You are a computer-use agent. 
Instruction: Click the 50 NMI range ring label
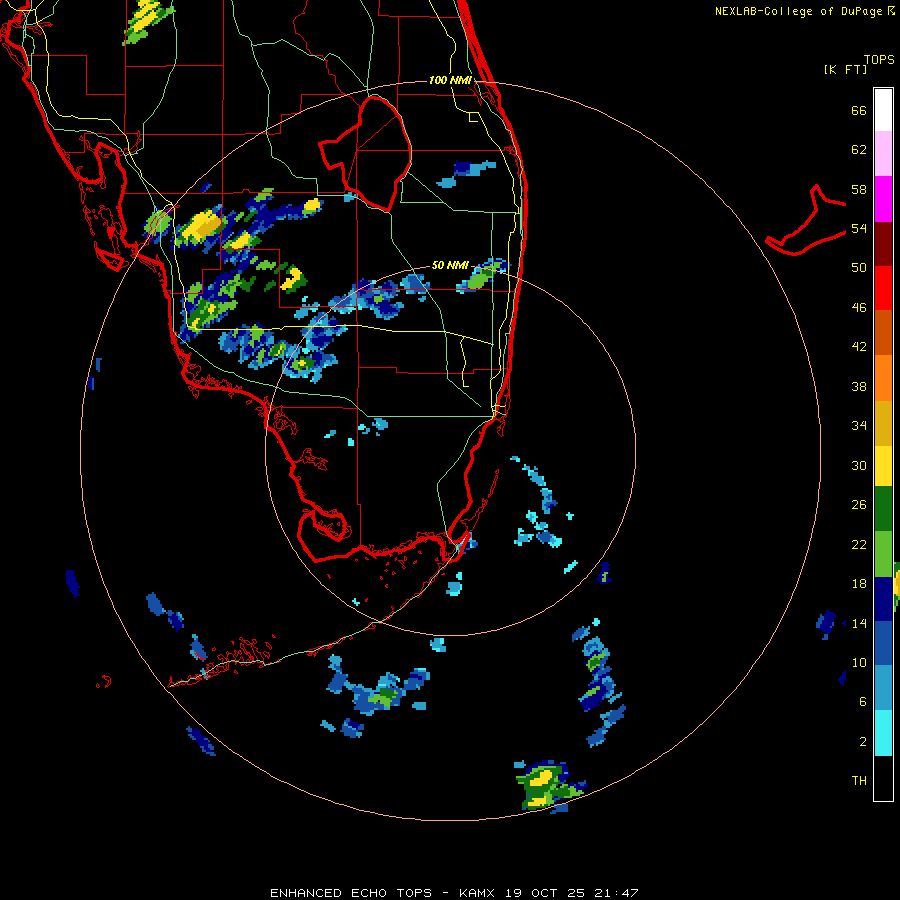[x=450, y=265]
